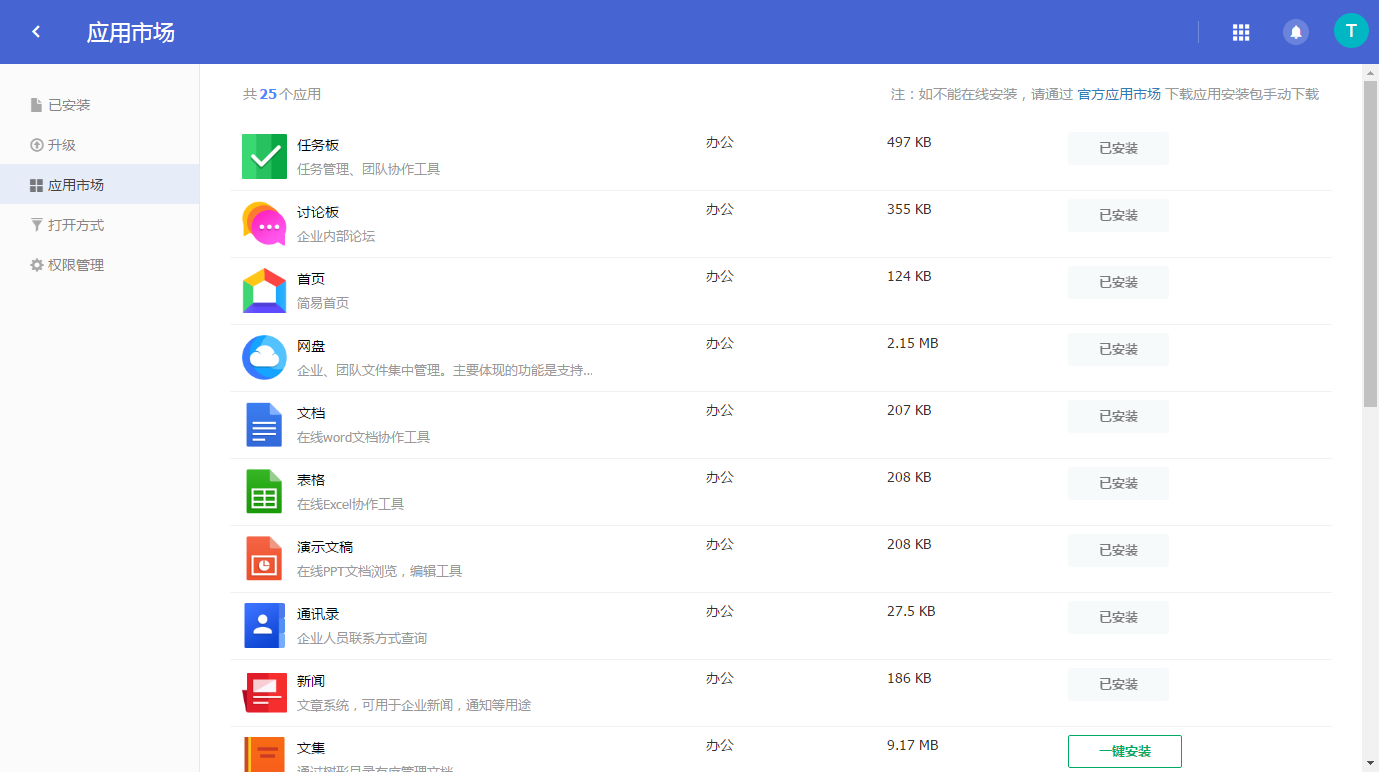Screen dimensions: 1379x772
Task: Click 已安装 button for 表格
Action: tap(1118, 483)
